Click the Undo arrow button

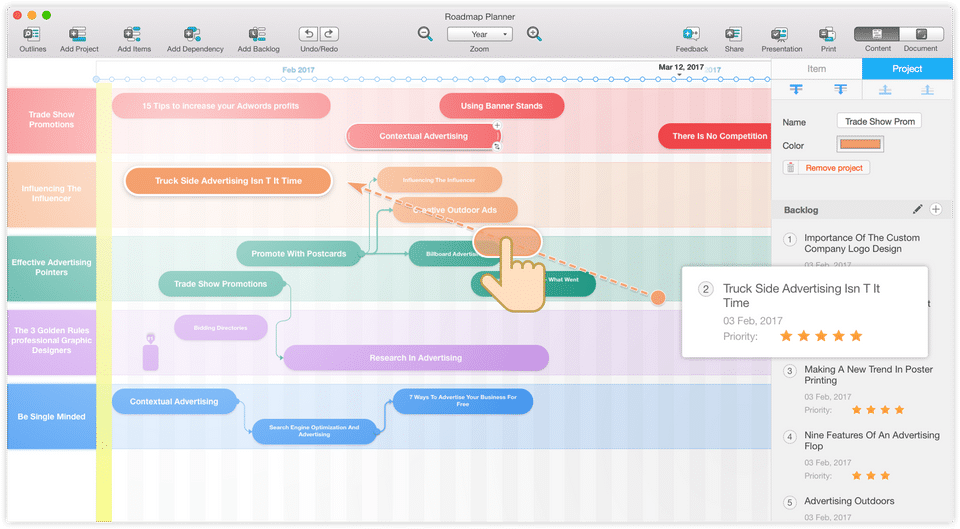coord(309,34)
